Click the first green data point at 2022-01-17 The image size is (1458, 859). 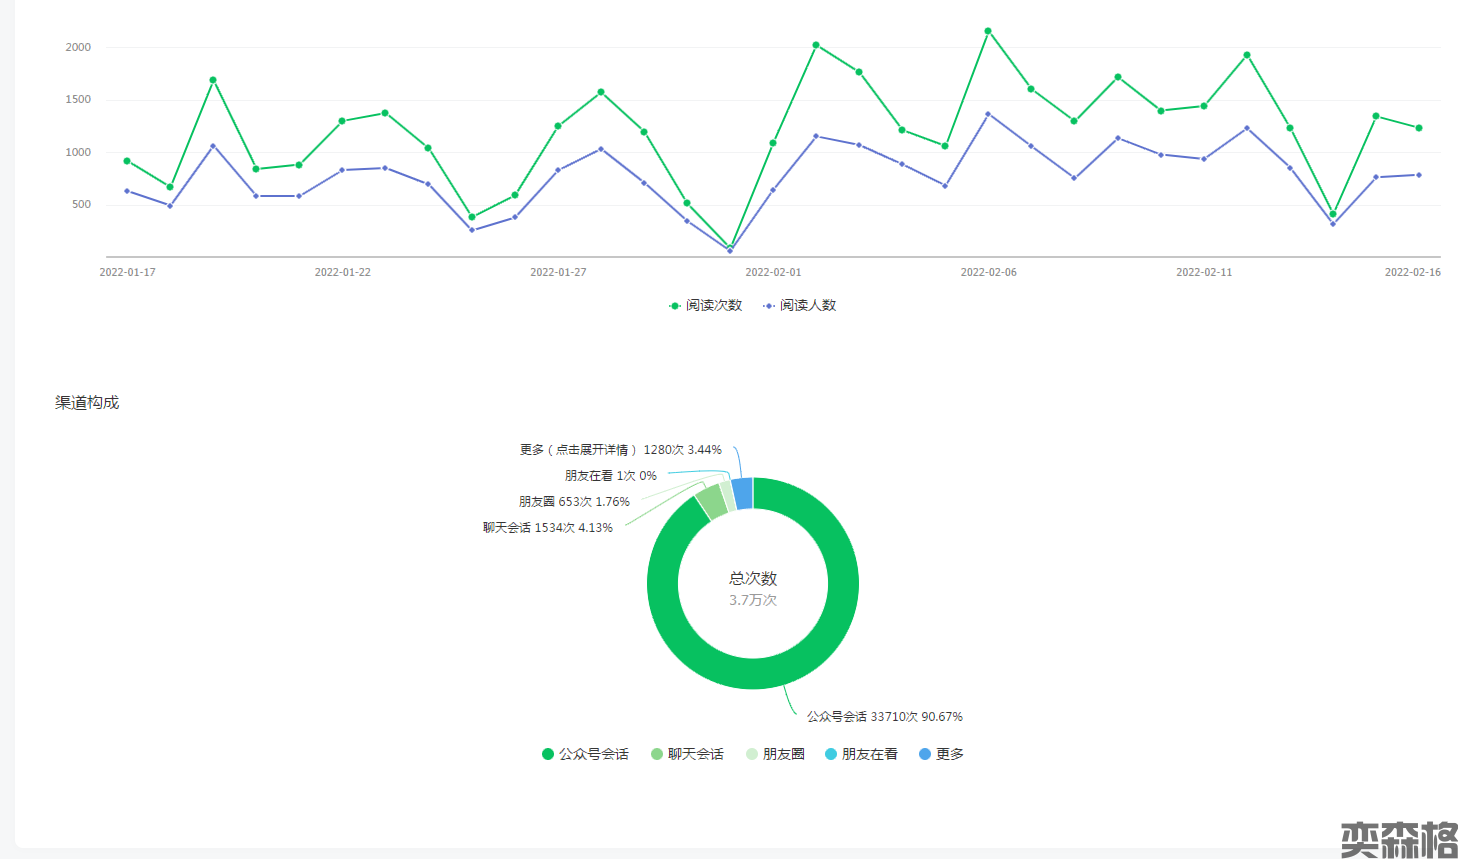[x=127, y=161]
